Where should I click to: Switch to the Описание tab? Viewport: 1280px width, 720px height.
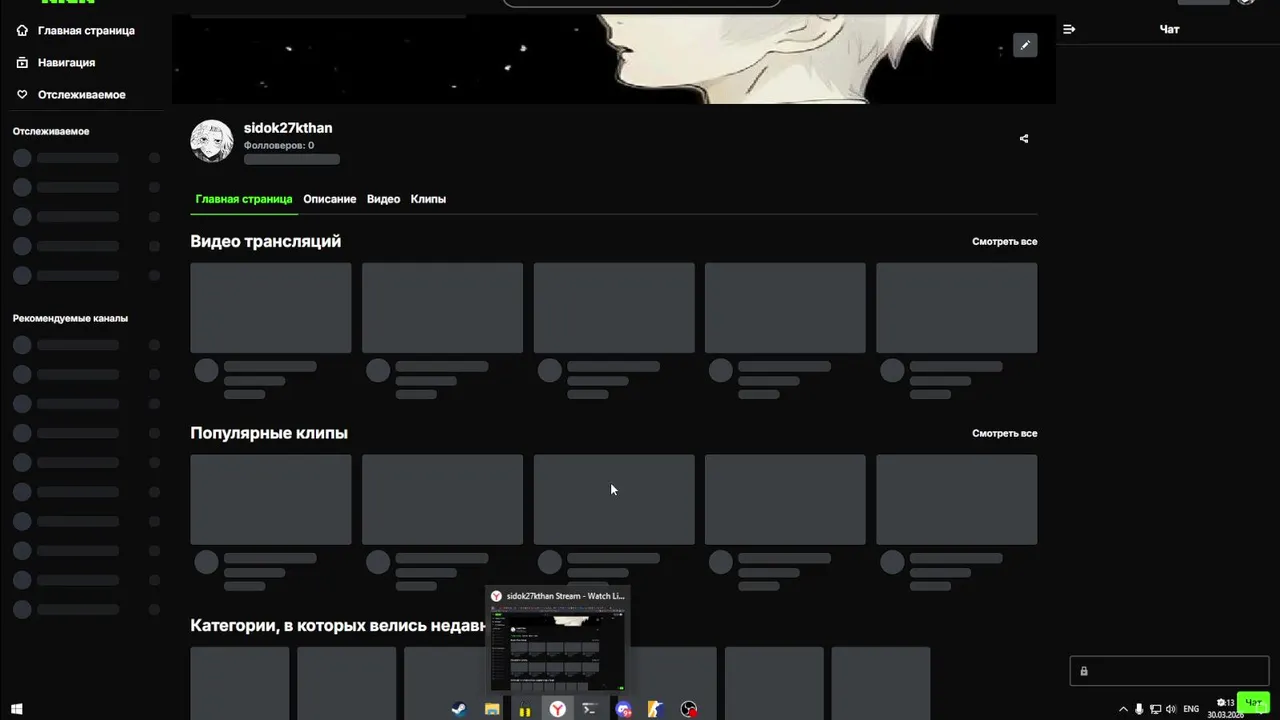click(x=330, y=199)
